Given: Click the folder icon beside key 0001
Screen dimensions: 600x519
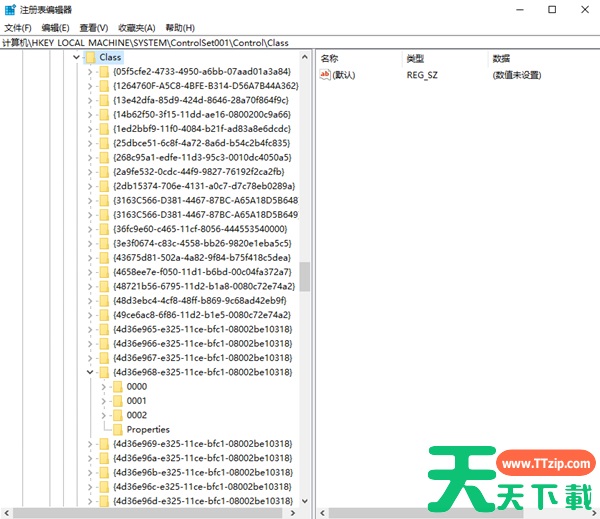Looking at the screenshot, I should [117, 400].
